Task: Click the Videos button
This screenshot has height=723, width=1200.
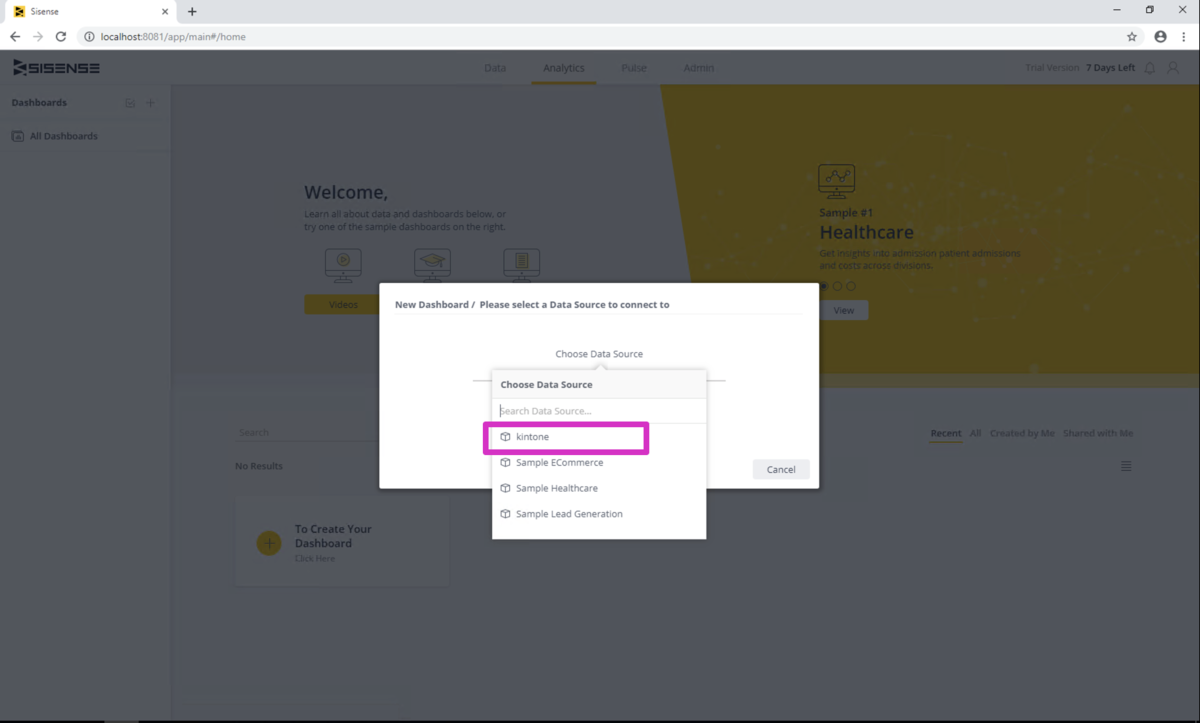Action: click(343, 305)
